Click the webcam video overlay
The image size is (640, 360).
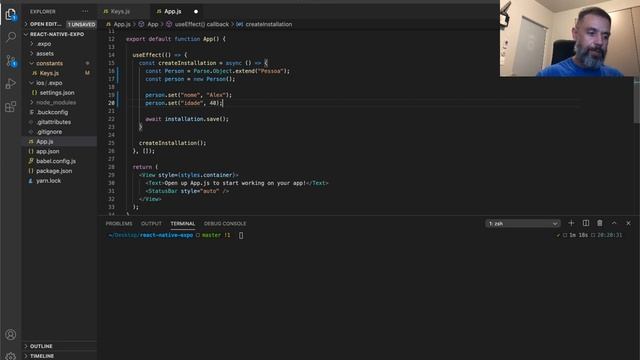(x=570, y=38)
